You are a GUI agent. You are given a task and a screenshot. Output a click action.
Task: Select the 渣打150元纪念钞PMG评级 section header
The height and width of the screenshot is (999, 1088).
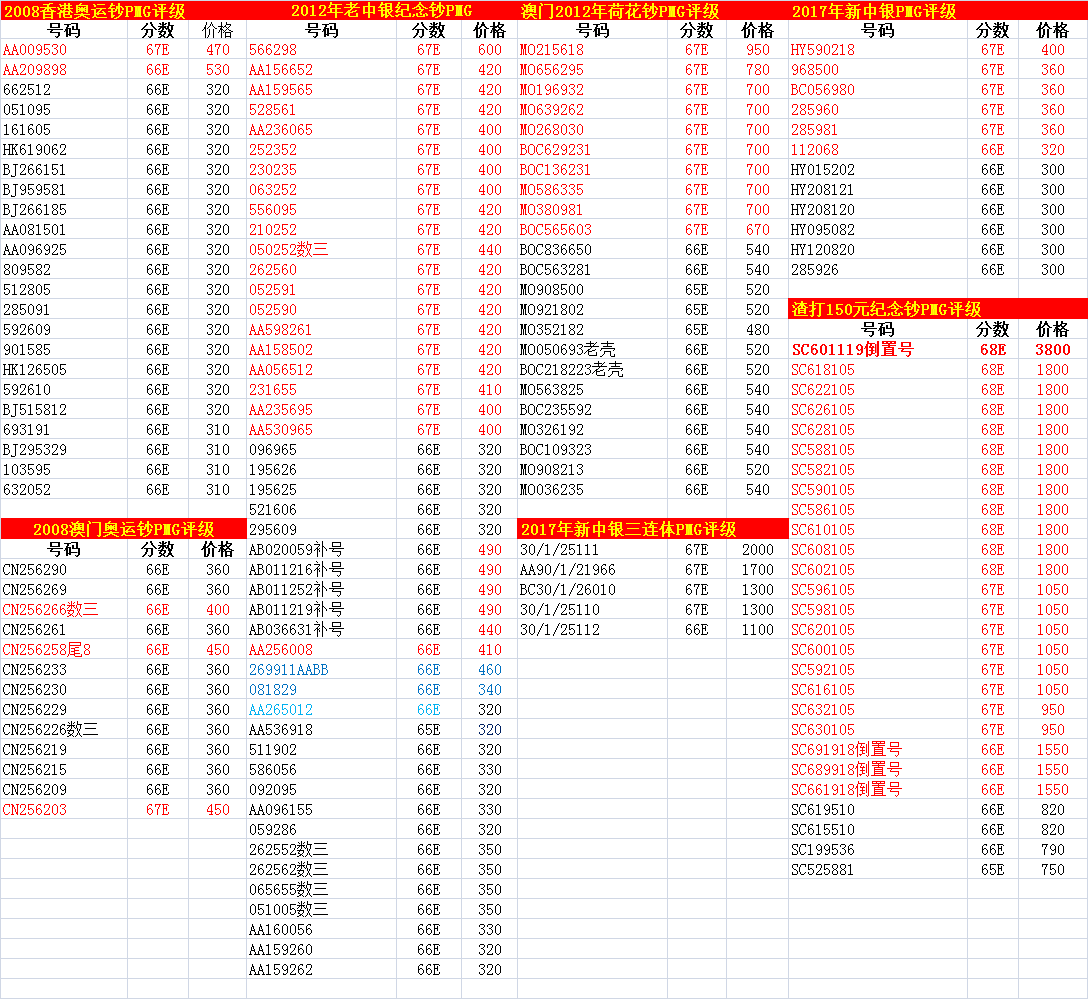pyautogui.click(x=886, y=309)
